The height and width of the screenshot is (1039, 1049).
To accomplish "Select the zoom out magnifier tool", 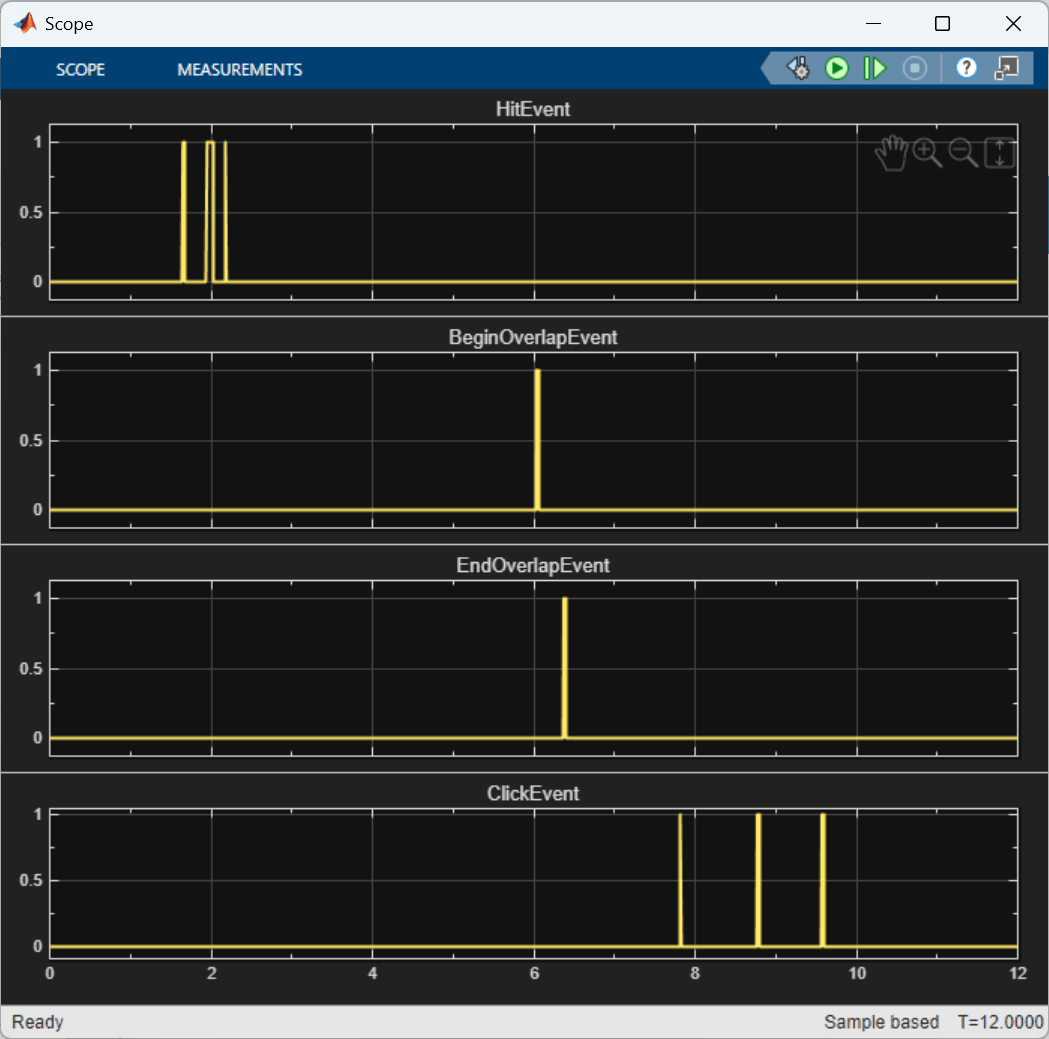I will click(962, 152).
